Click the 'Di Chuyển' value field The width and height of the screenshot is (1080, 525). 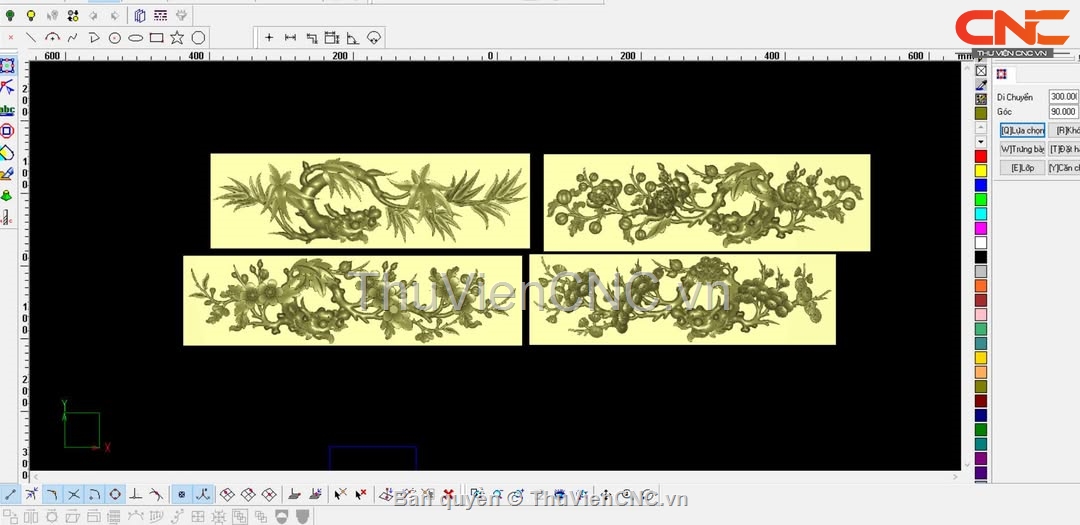click(x=1063, y=97)
